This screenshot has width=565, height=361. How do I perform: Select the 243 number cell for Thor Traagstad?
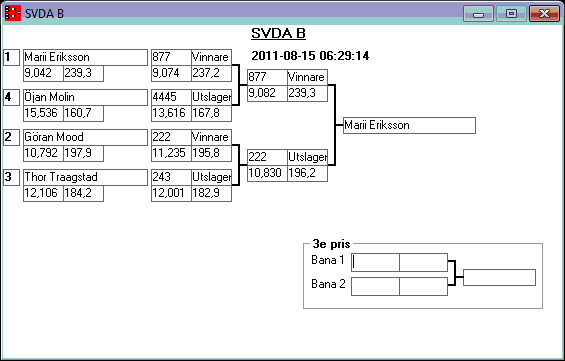171,177
